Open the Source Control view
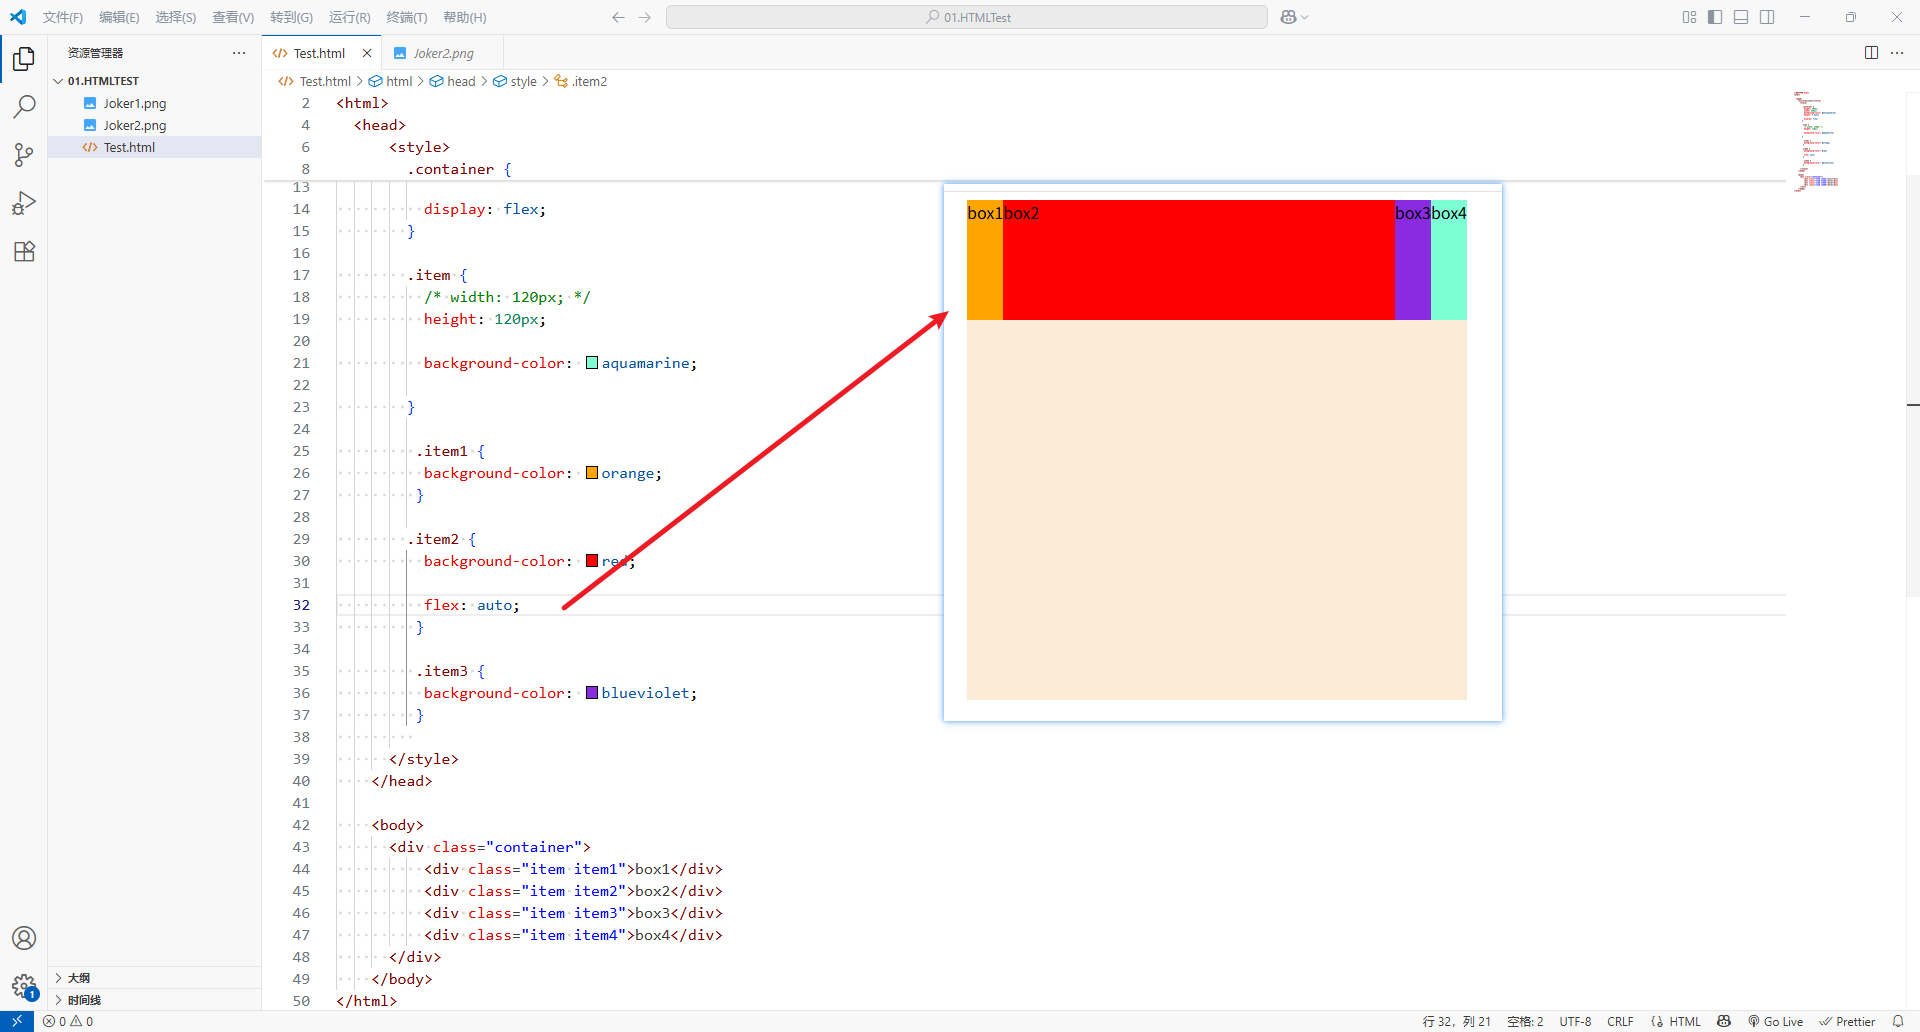Viewport: 1920px width, 1032px height. coord(24,155)
